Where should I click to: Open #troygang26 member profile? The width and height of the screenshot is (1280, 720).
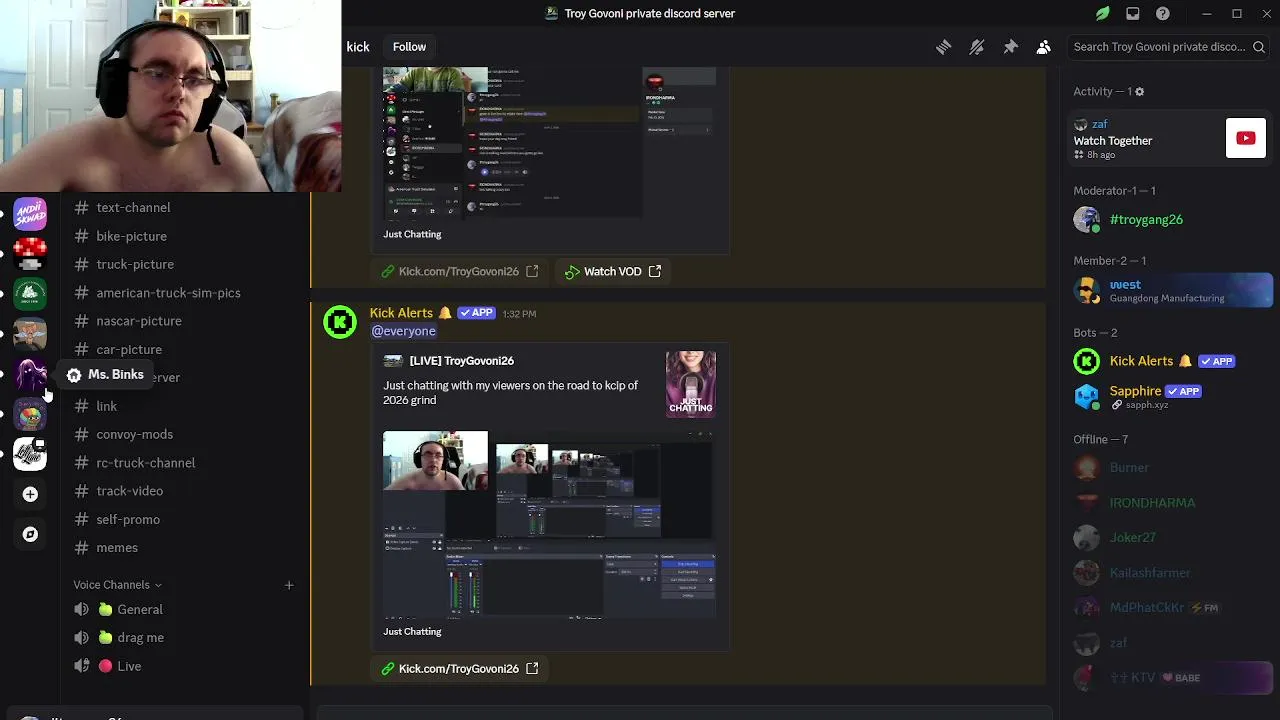pos(1169,220)
